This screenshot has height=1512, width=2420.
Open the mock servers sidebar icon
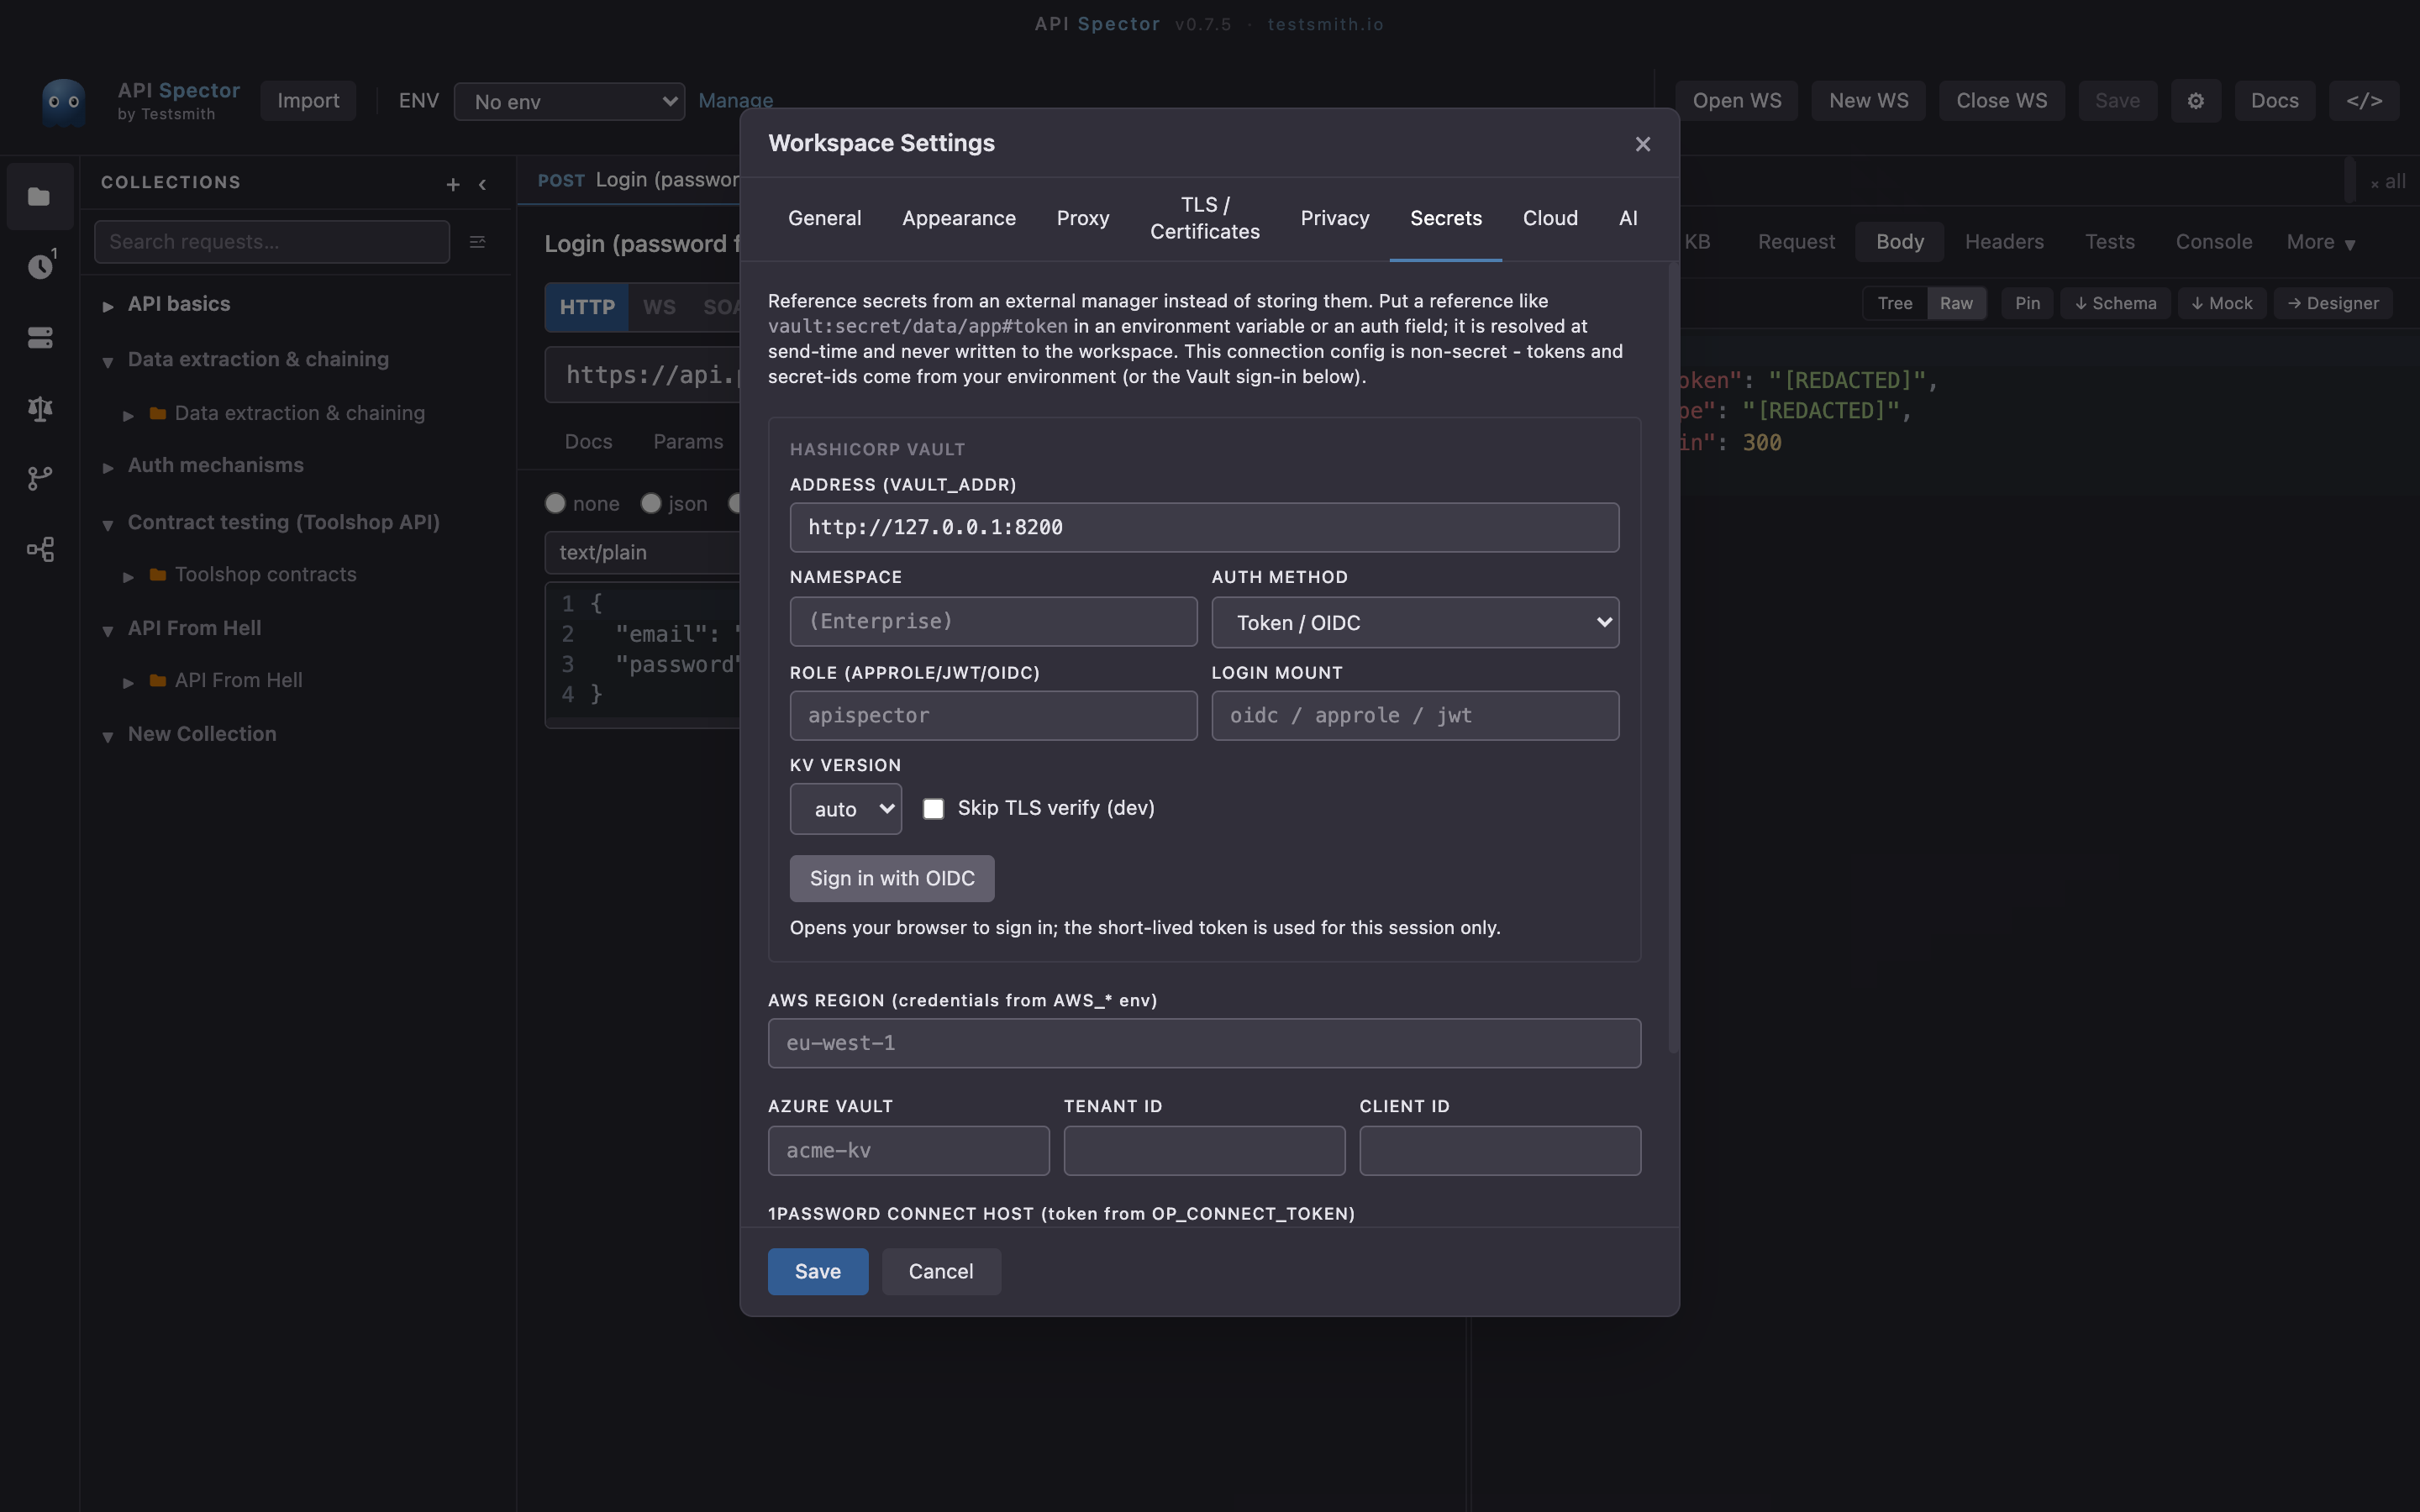[40, 338]
